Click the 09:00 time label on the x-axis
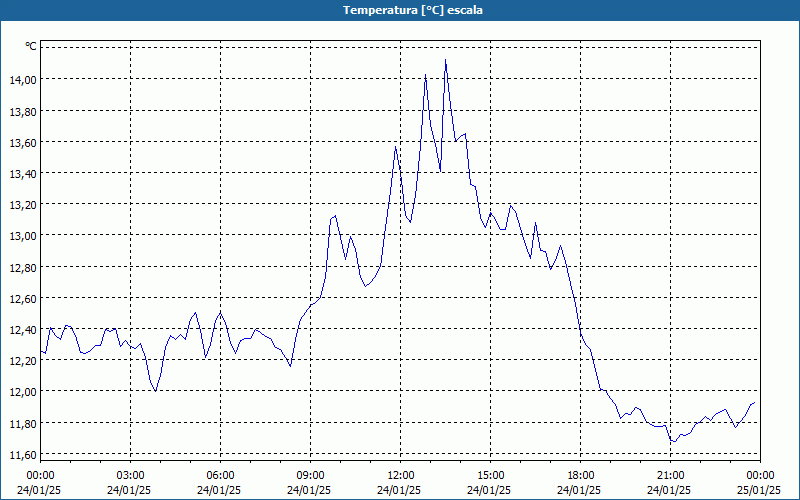800x500 pixels. point(310,474)
